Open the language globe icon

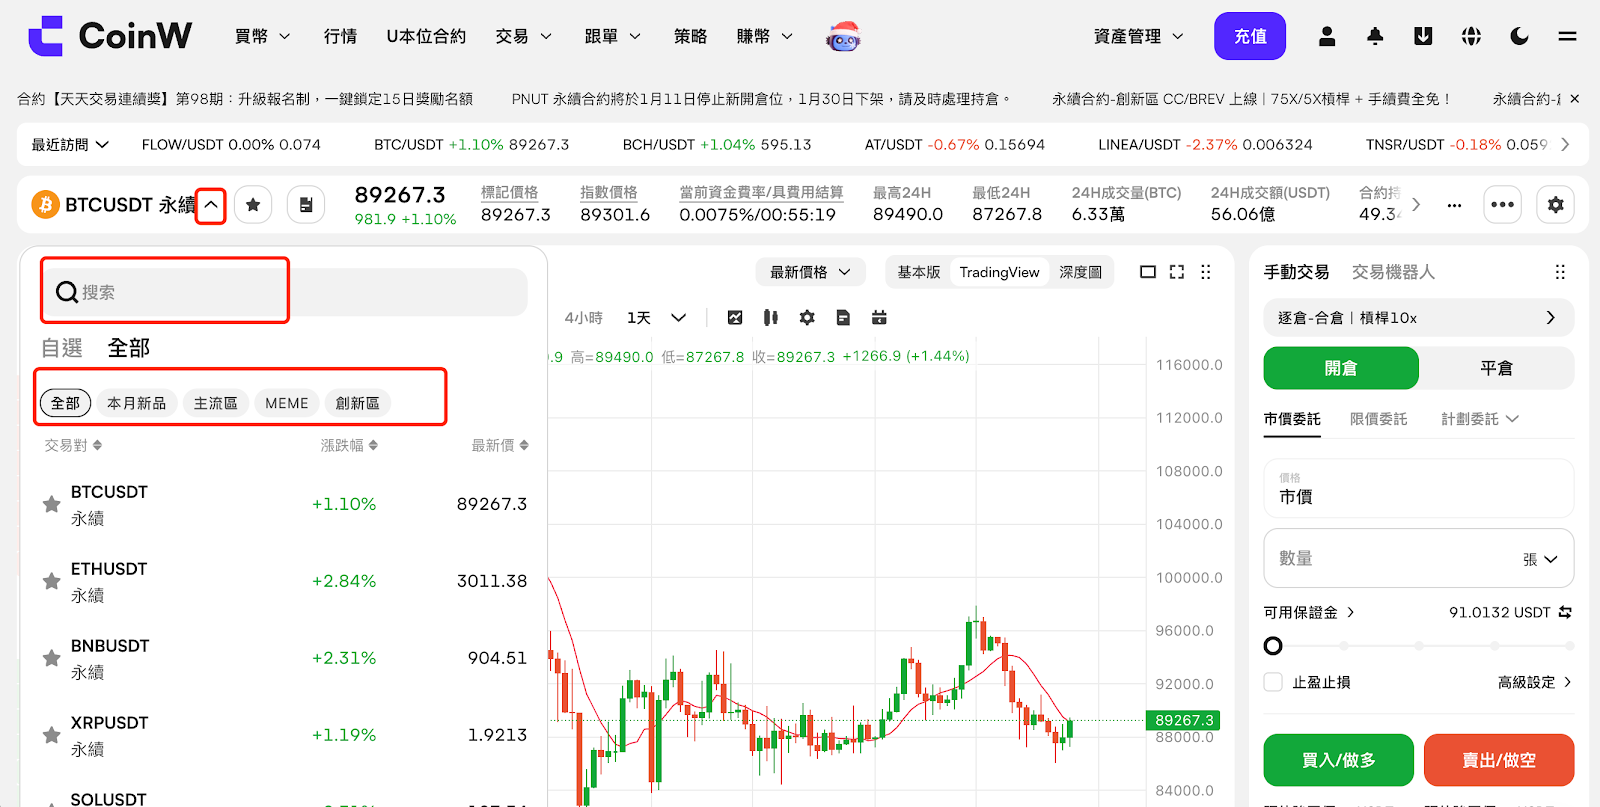[x=1471, y=37]
